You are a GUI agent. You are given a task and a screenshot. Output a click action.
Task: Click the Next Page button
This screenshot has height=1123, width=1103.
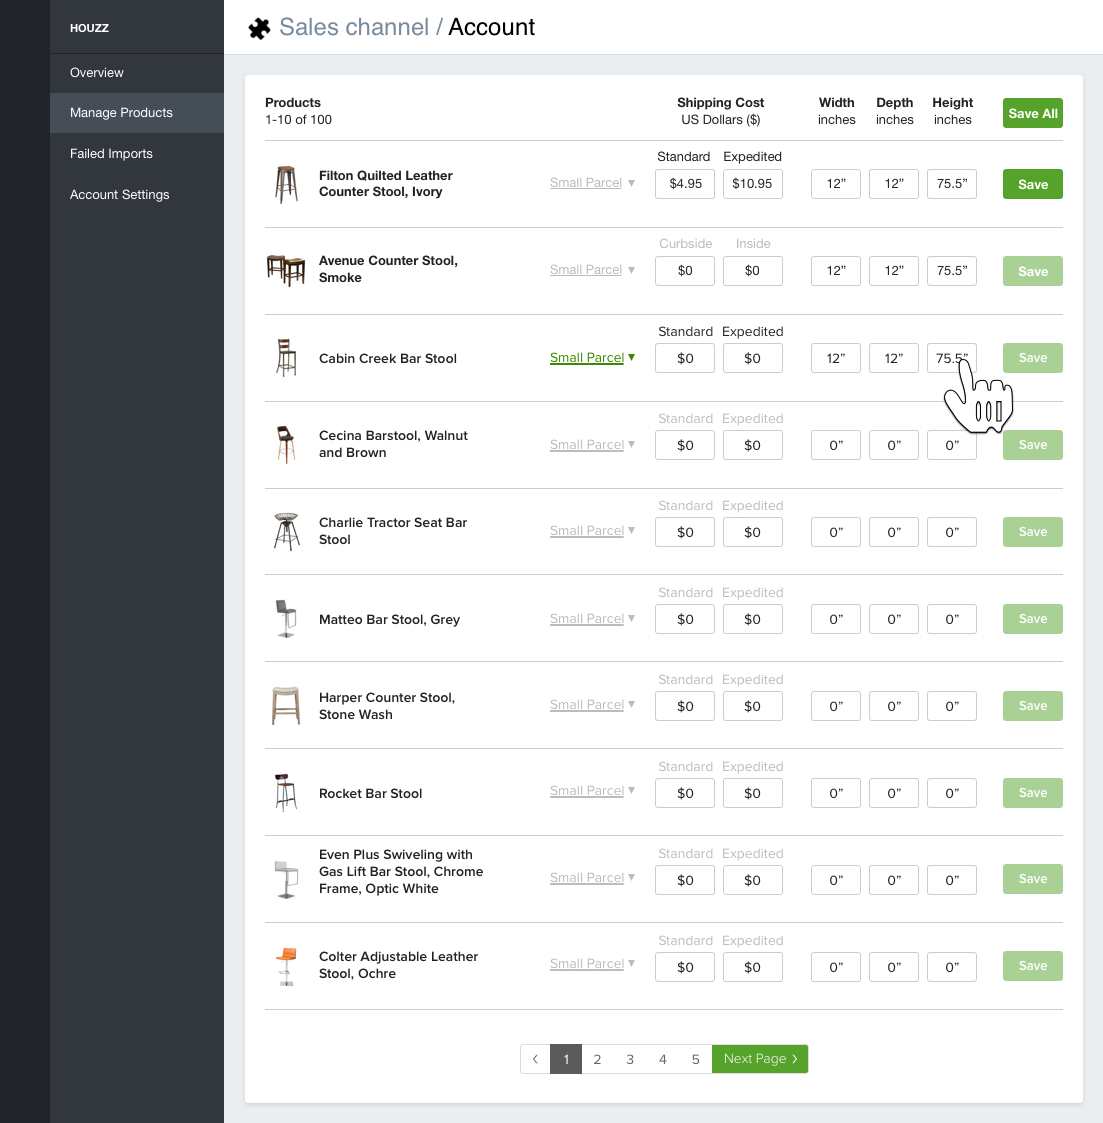pos(760,1059)
